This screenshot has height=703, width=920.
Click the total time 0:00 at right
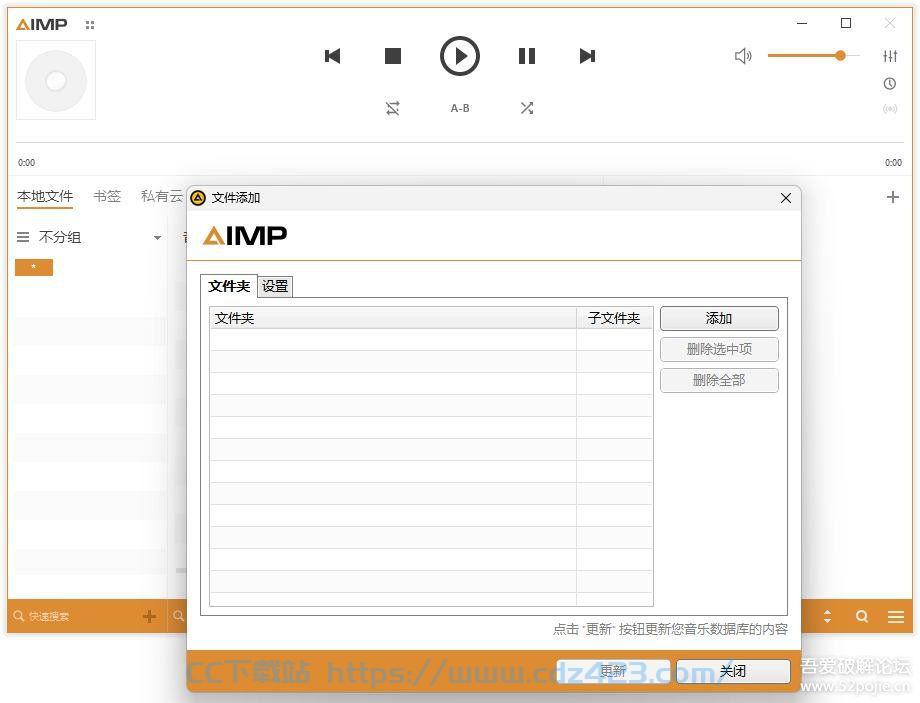click(894, 163)
